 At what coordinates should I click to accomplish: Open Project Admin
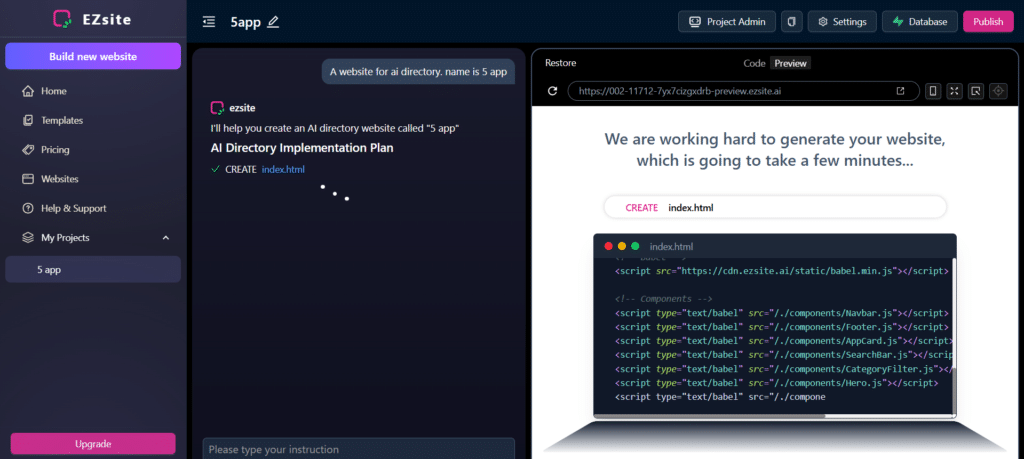(727, 22)
